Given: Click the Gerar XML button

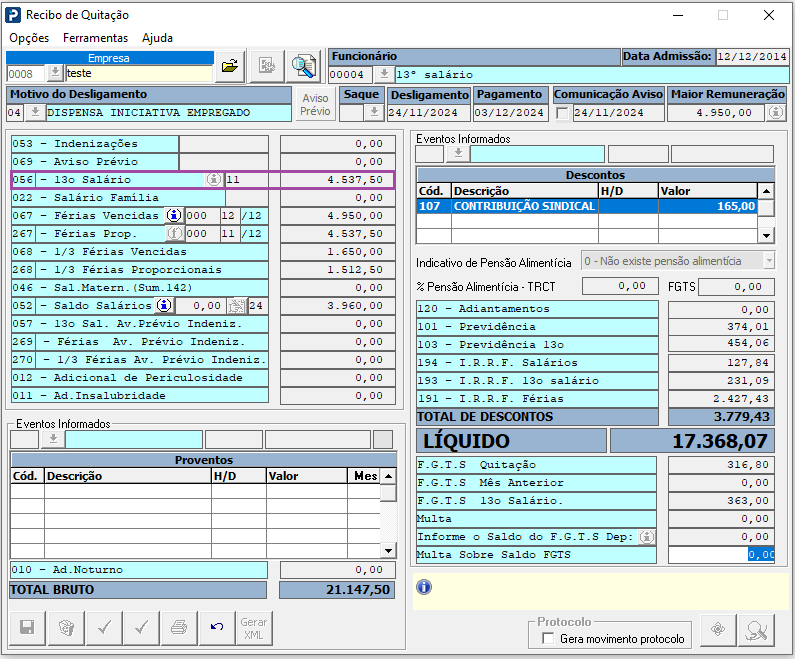Looking at the screenshot, I should point(253,628).
